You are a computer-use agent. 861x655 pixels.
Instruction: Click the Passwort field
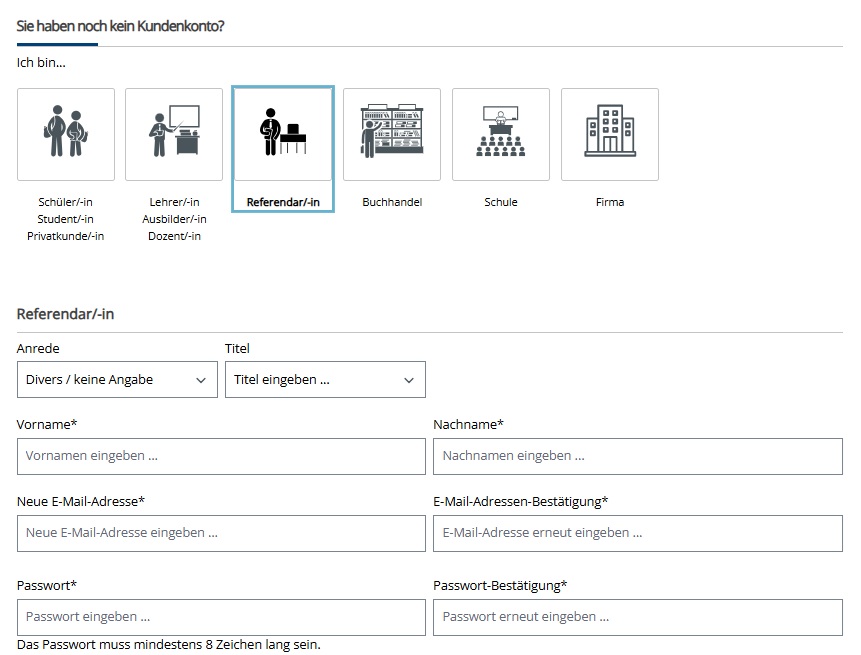pos(219,616)
